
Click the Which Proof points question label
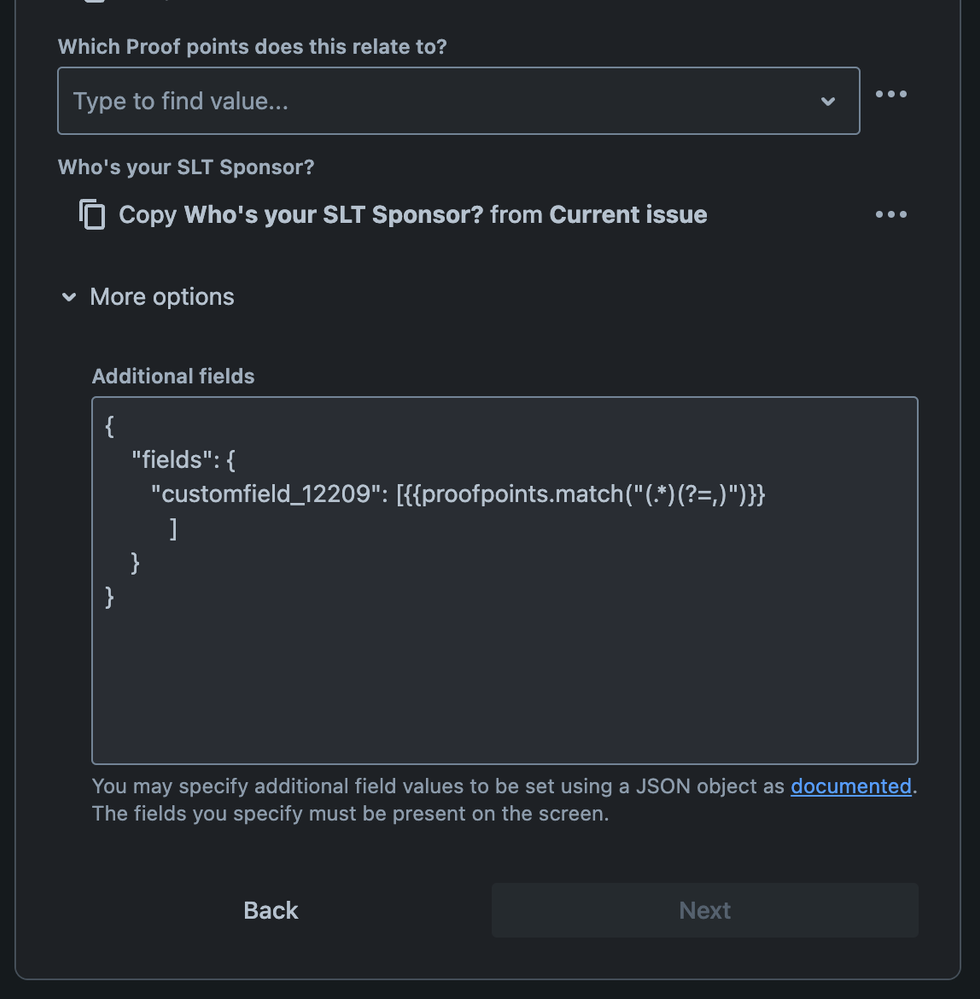click(x=252, y=47)
